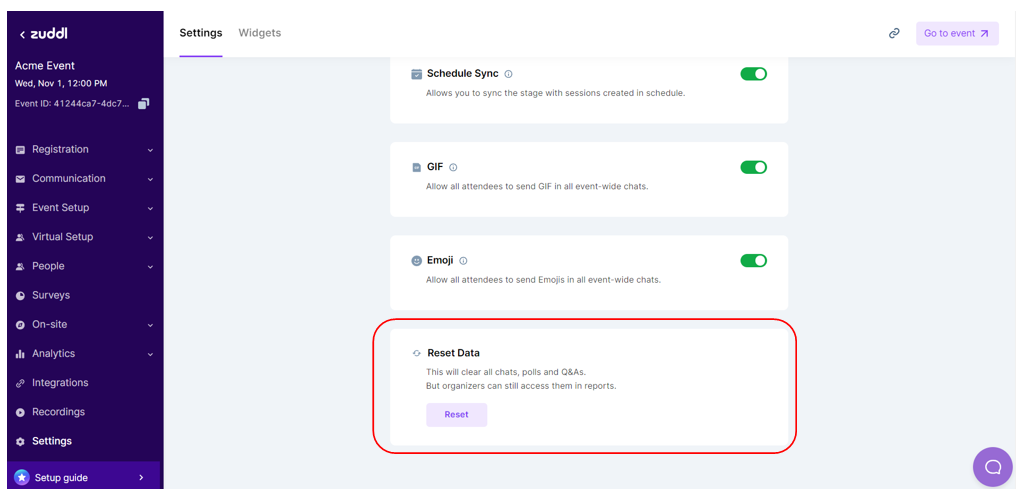Open the chat support bubble icon

(992, 467)
